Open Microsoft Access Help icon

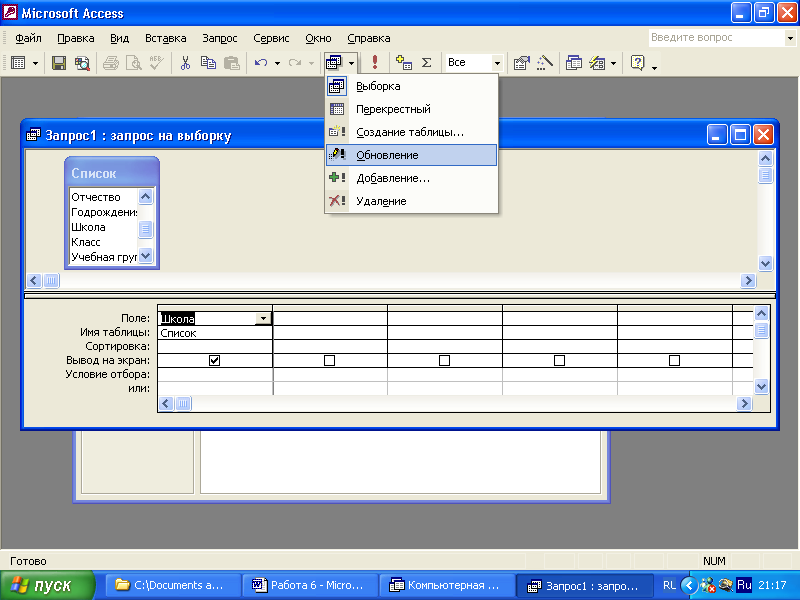click(x=637, y=63)
